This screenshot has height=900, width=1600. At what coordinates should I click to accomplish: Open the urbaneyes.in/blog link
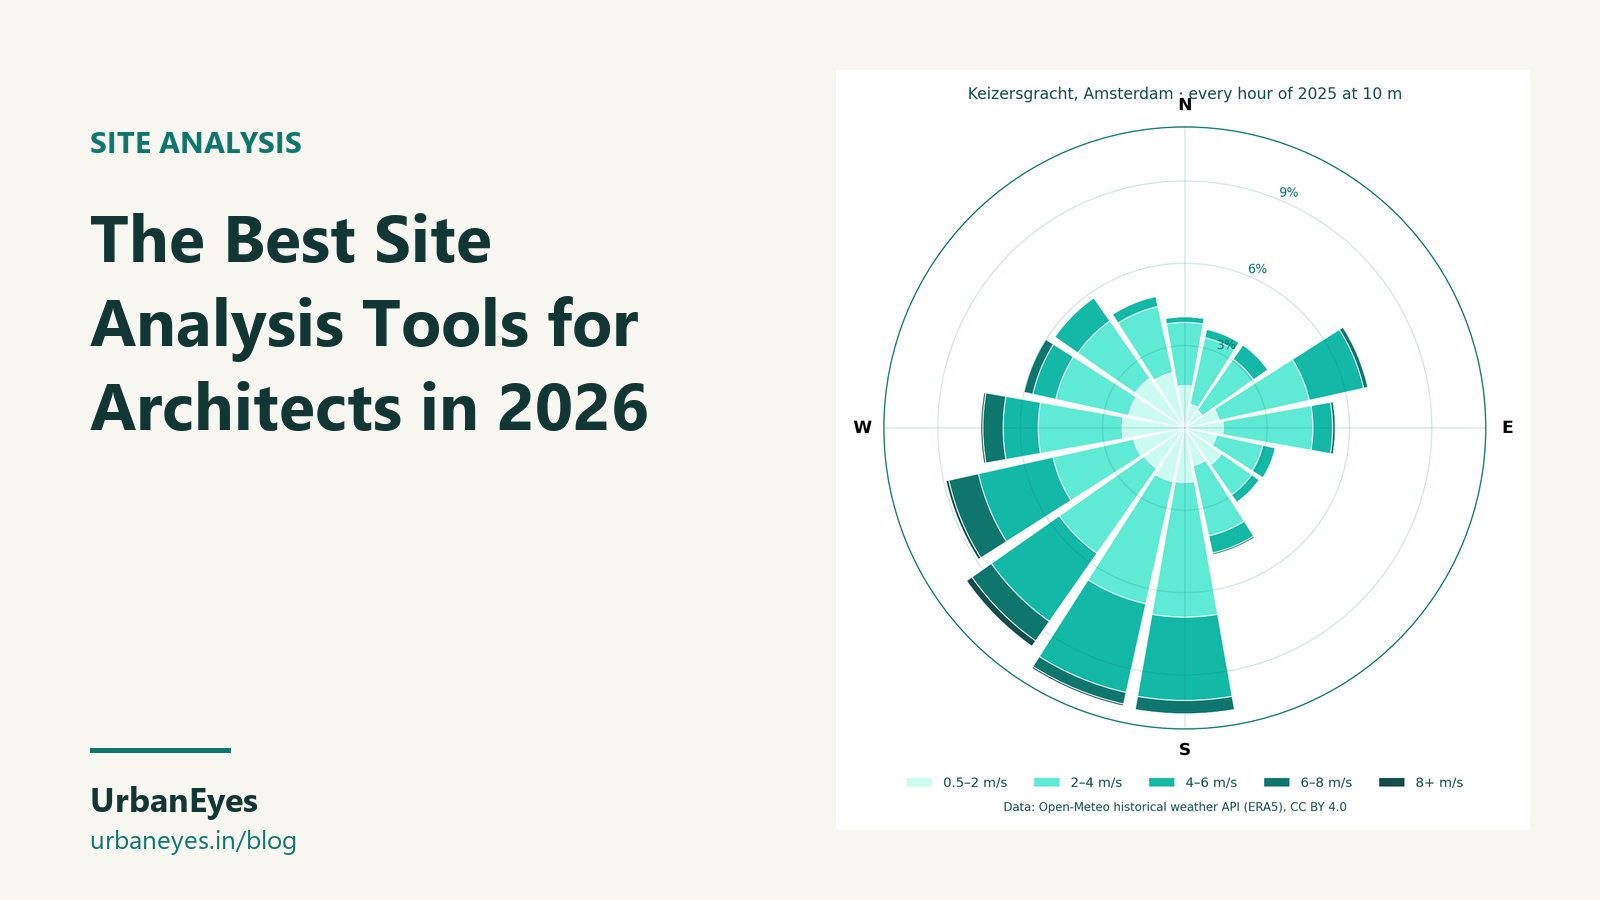coord(193,841)
